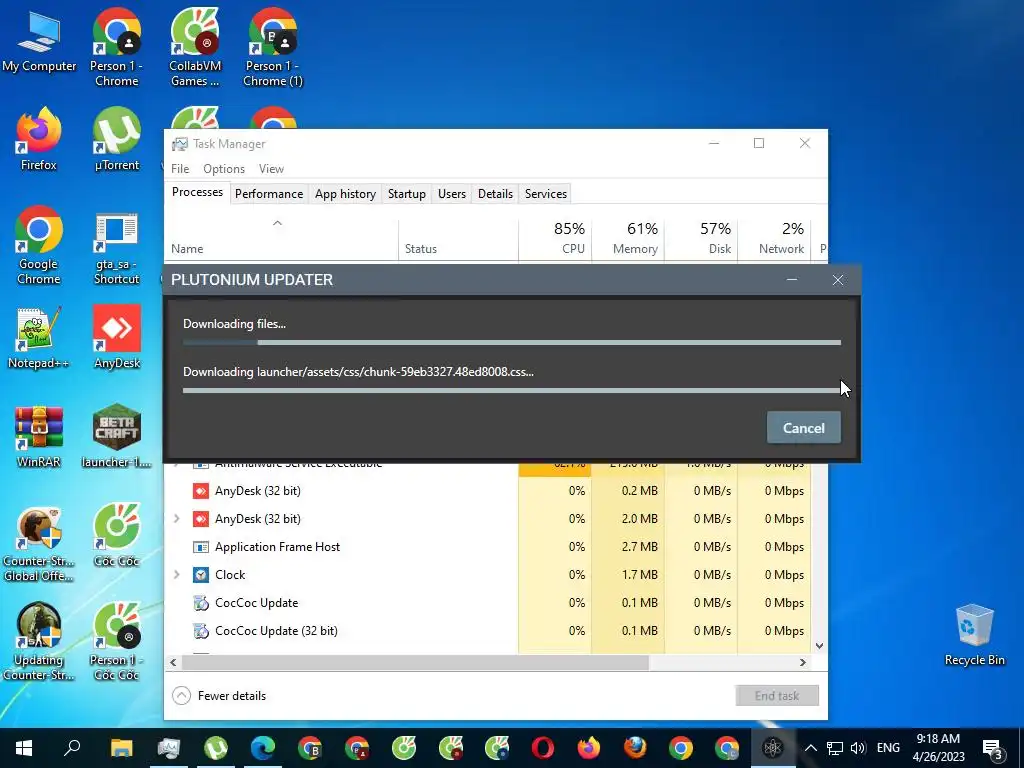1024x768 pixels.
Task: Open the Recycle Bin
Action: 974,635
